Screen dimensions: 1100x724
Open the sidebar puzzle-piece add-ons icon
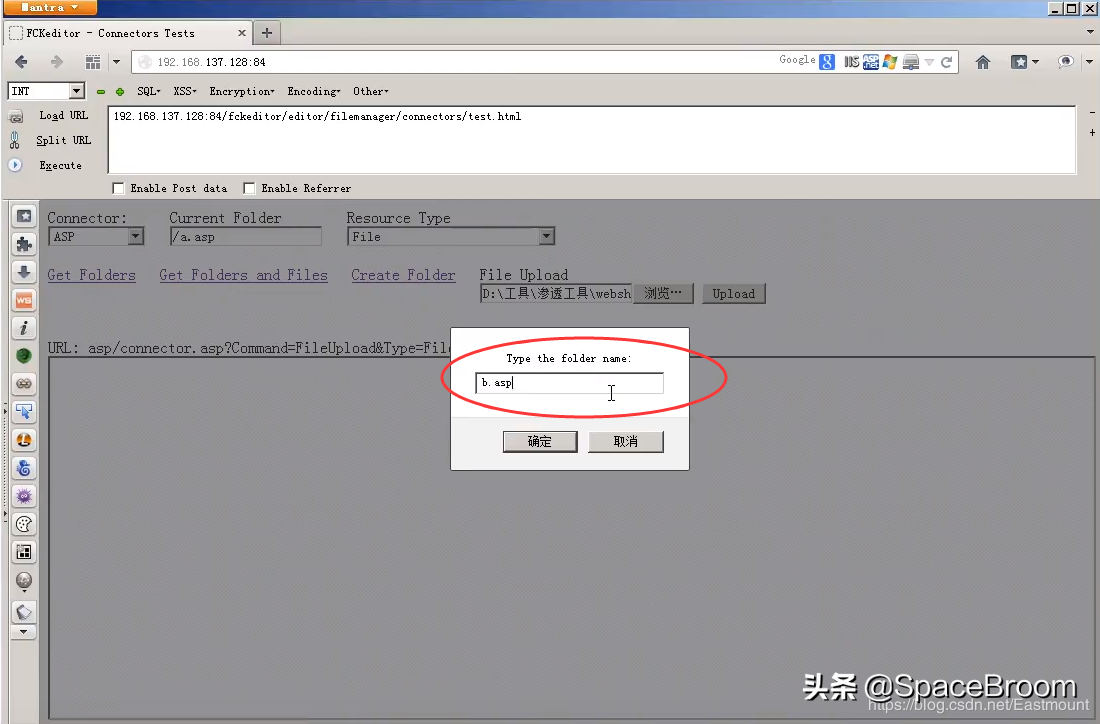(x=24, y=244)
